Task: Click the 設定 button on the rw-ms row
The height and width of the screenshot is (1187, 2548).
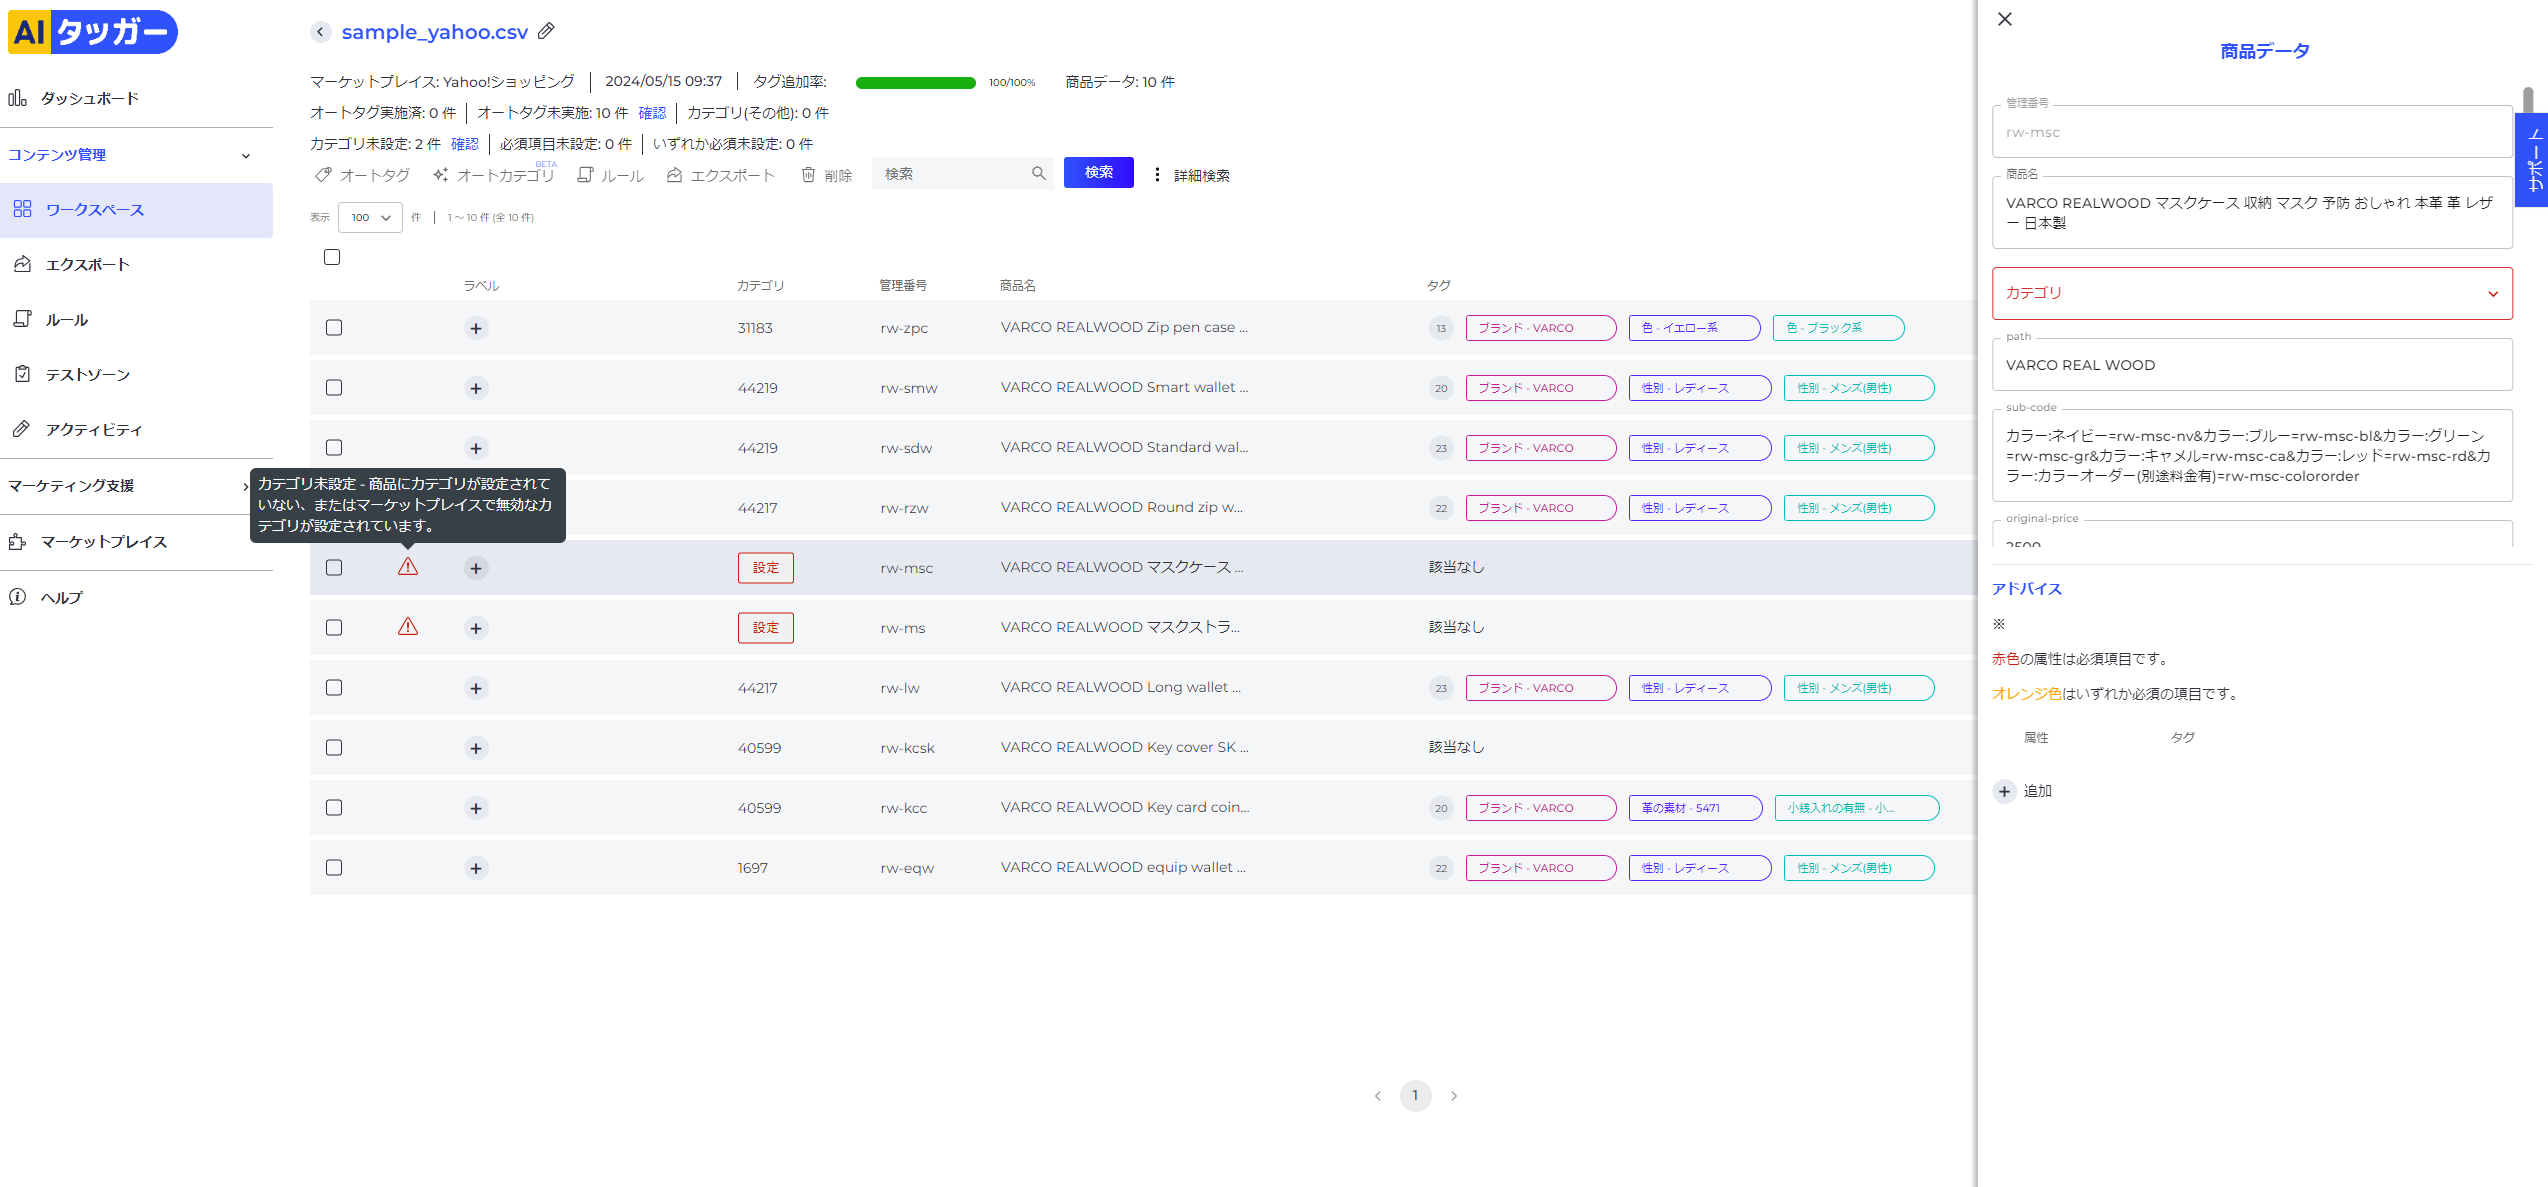Action: pyautogui.click(x=765, y=628)
